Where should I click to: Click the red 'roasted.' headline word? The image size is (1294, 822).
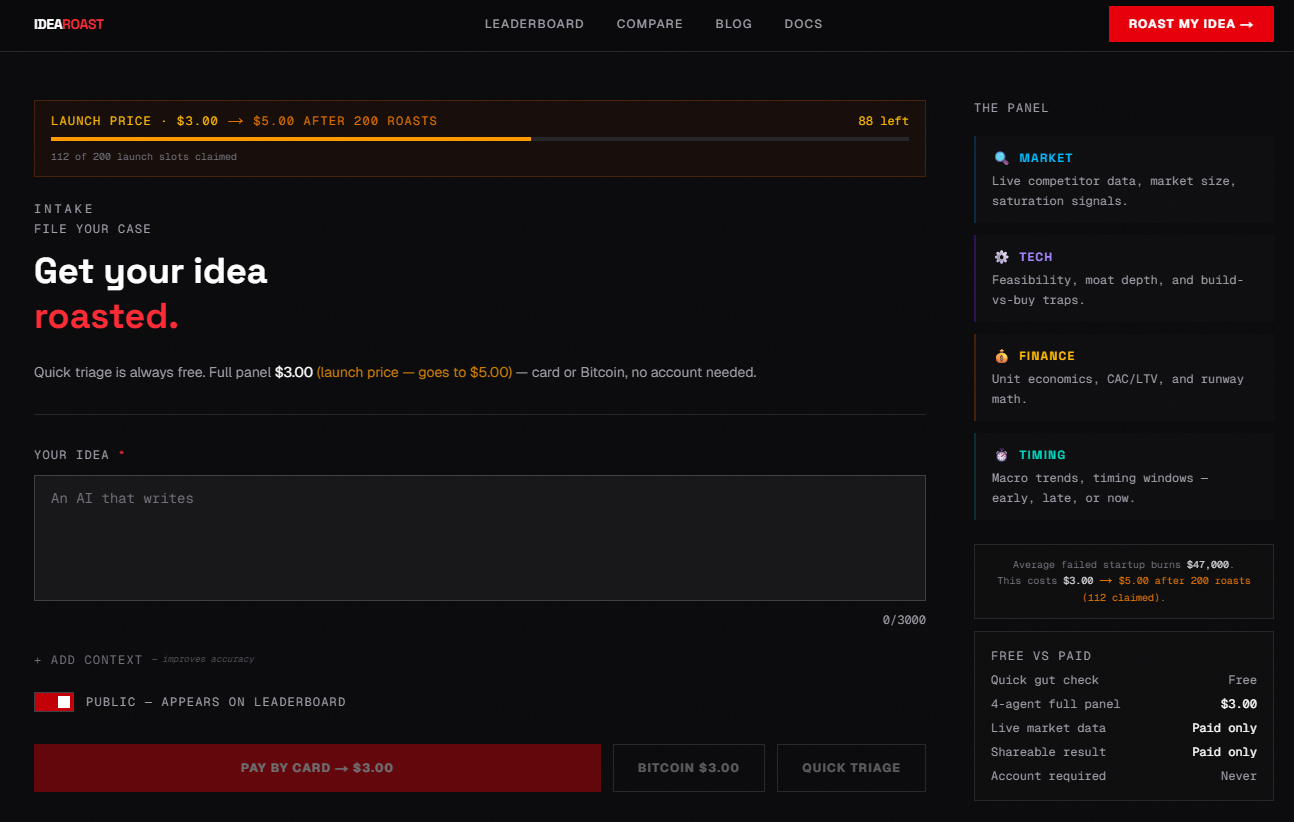106,316
